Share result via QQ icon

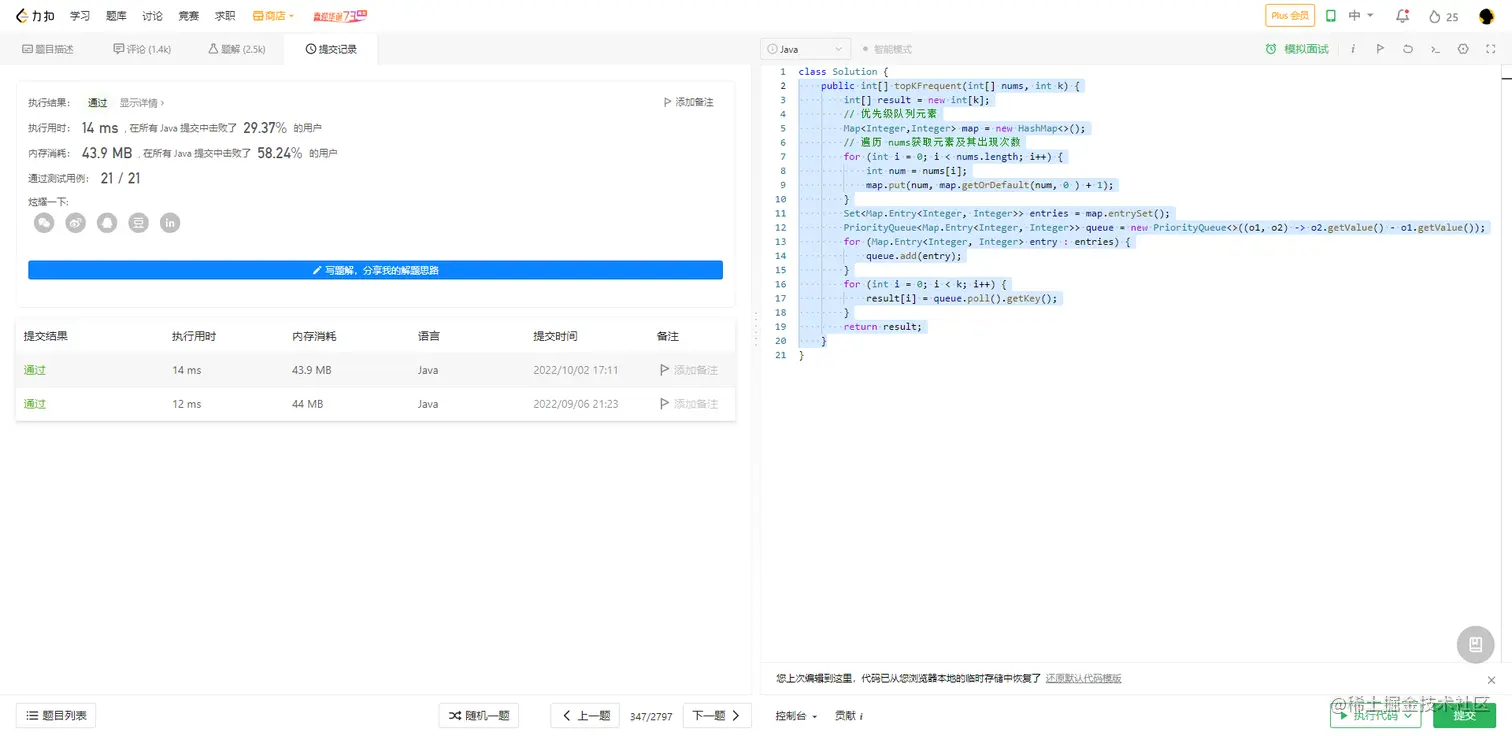[107, 223]
